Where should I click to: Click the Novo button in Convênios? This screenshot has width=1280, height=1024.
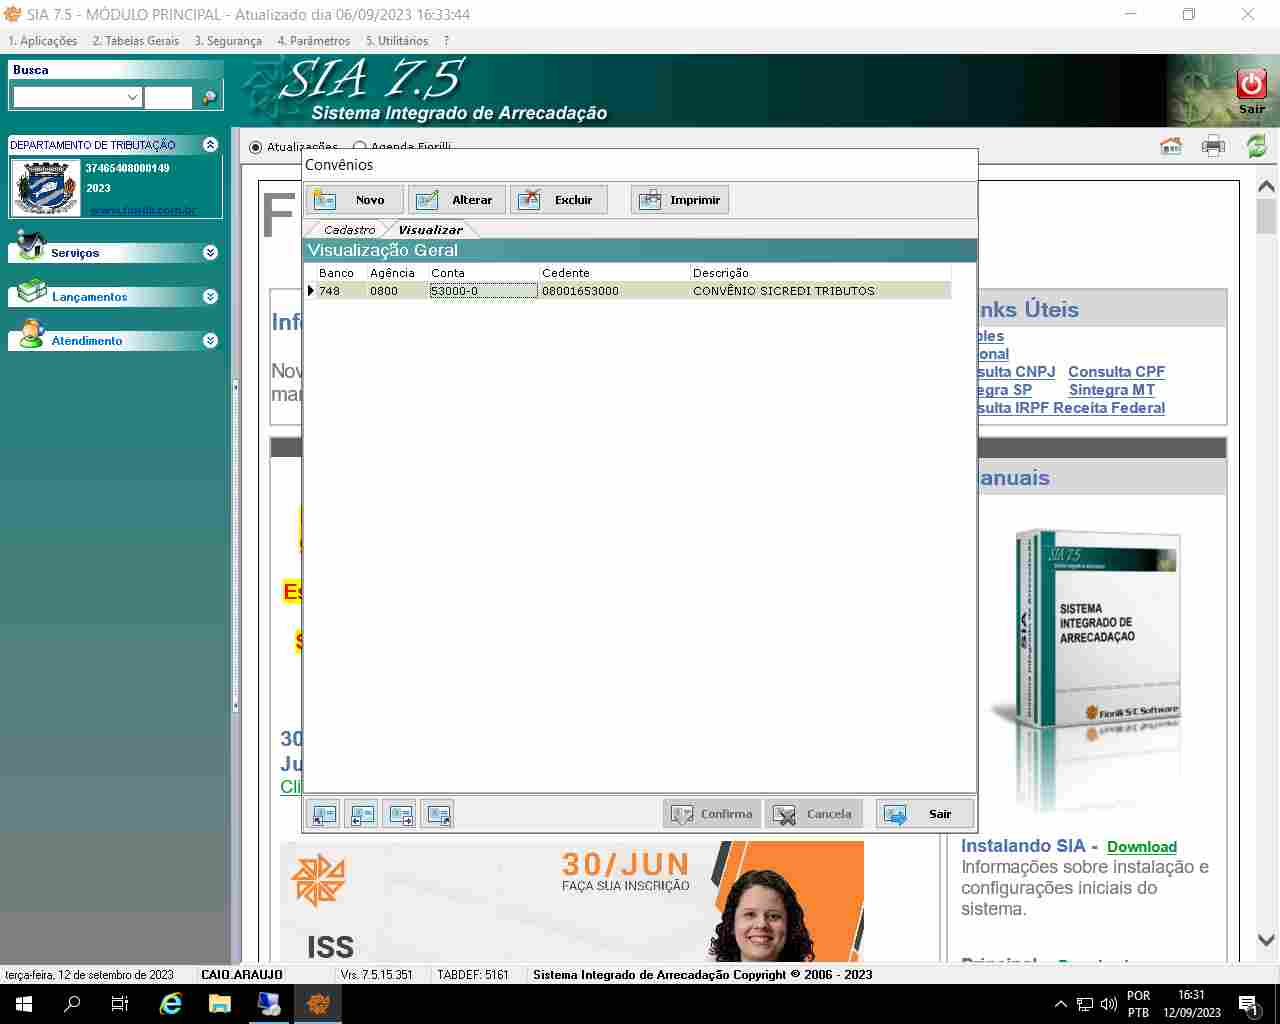[355, 200]
